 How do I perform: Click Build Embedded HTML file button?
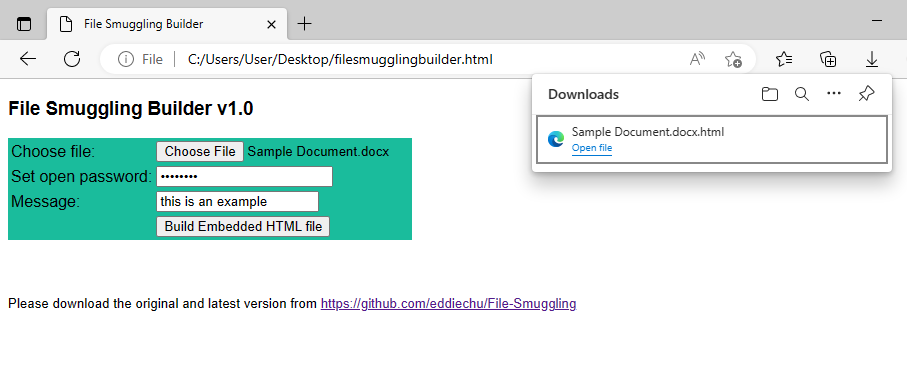(243, 227)
